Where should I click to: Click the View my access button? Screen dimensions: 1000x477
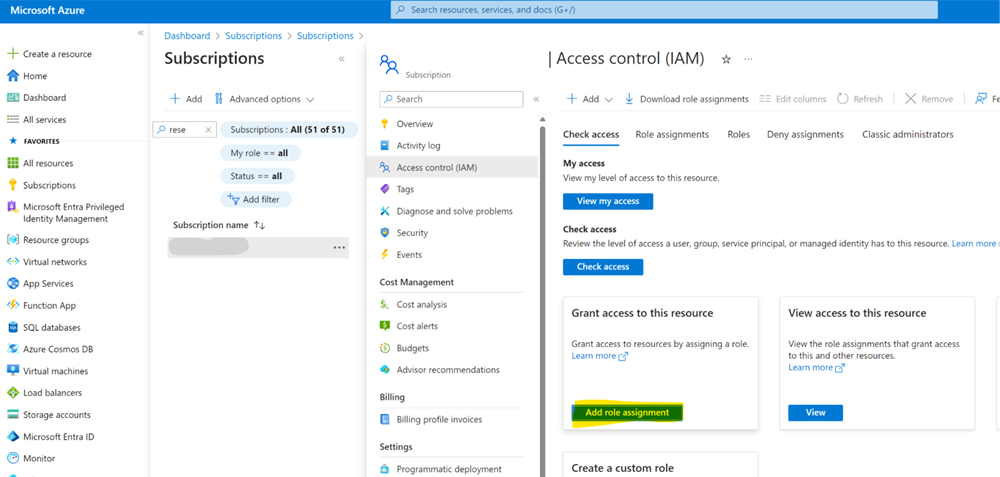click(x=608, y=202)
